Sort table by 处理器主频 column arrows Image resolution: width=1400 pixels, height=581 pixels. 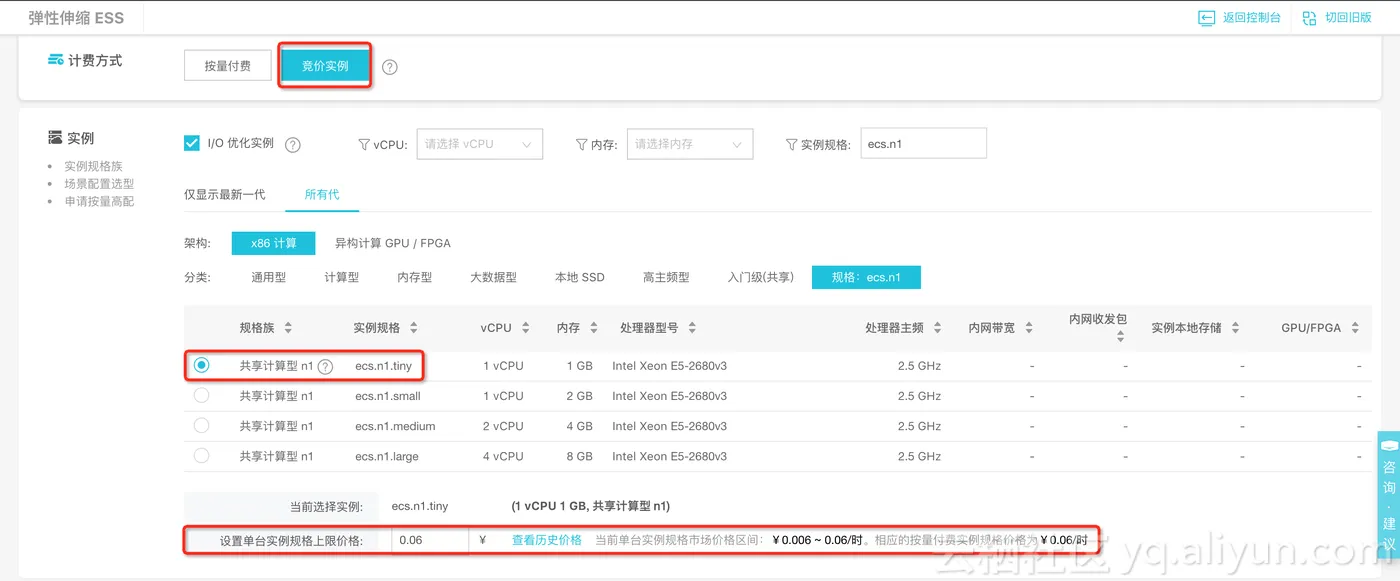click(x=937, y=328)
